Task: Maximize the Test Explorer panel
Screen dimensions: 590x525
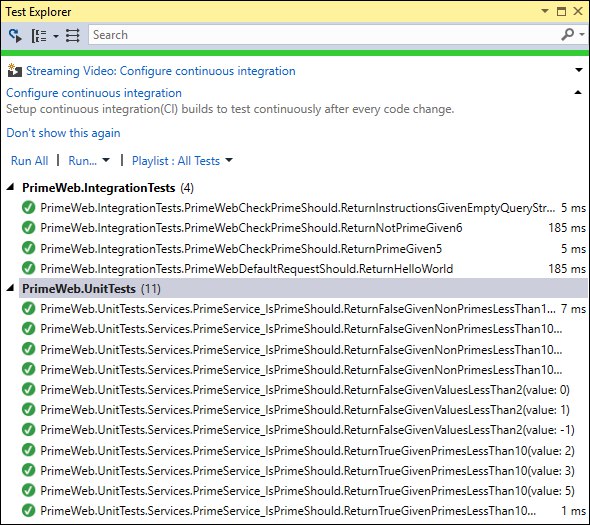Action: pos(561,11)
